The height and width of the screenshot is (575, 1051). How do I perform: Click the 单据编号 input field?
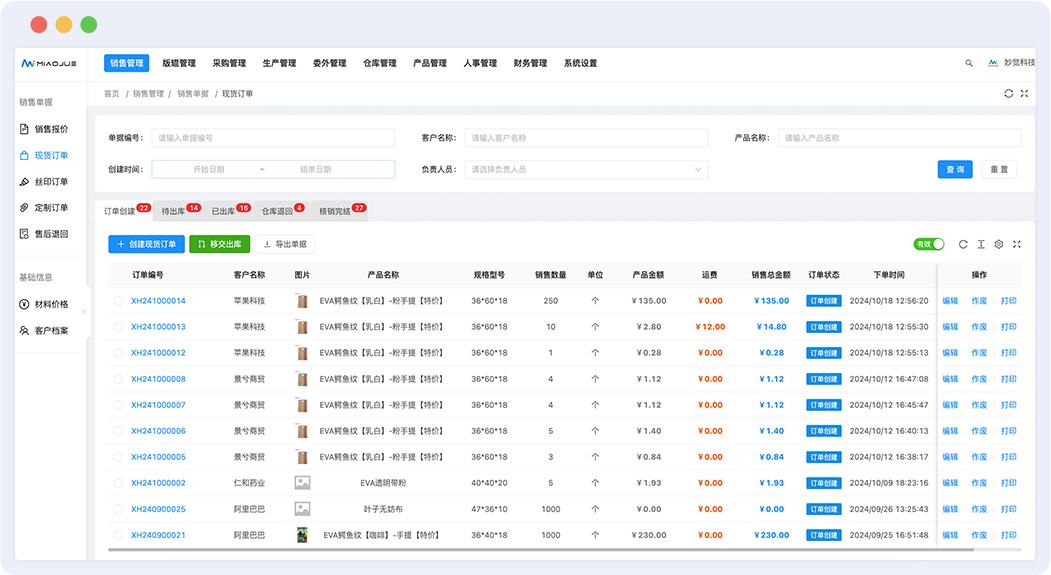click(273, 138)
